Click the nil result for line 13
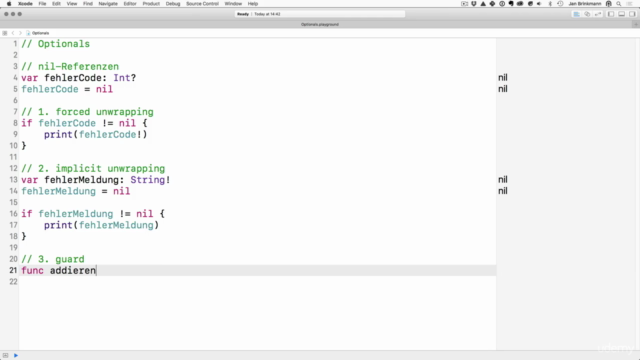The image size is (640, 360). 503,180
